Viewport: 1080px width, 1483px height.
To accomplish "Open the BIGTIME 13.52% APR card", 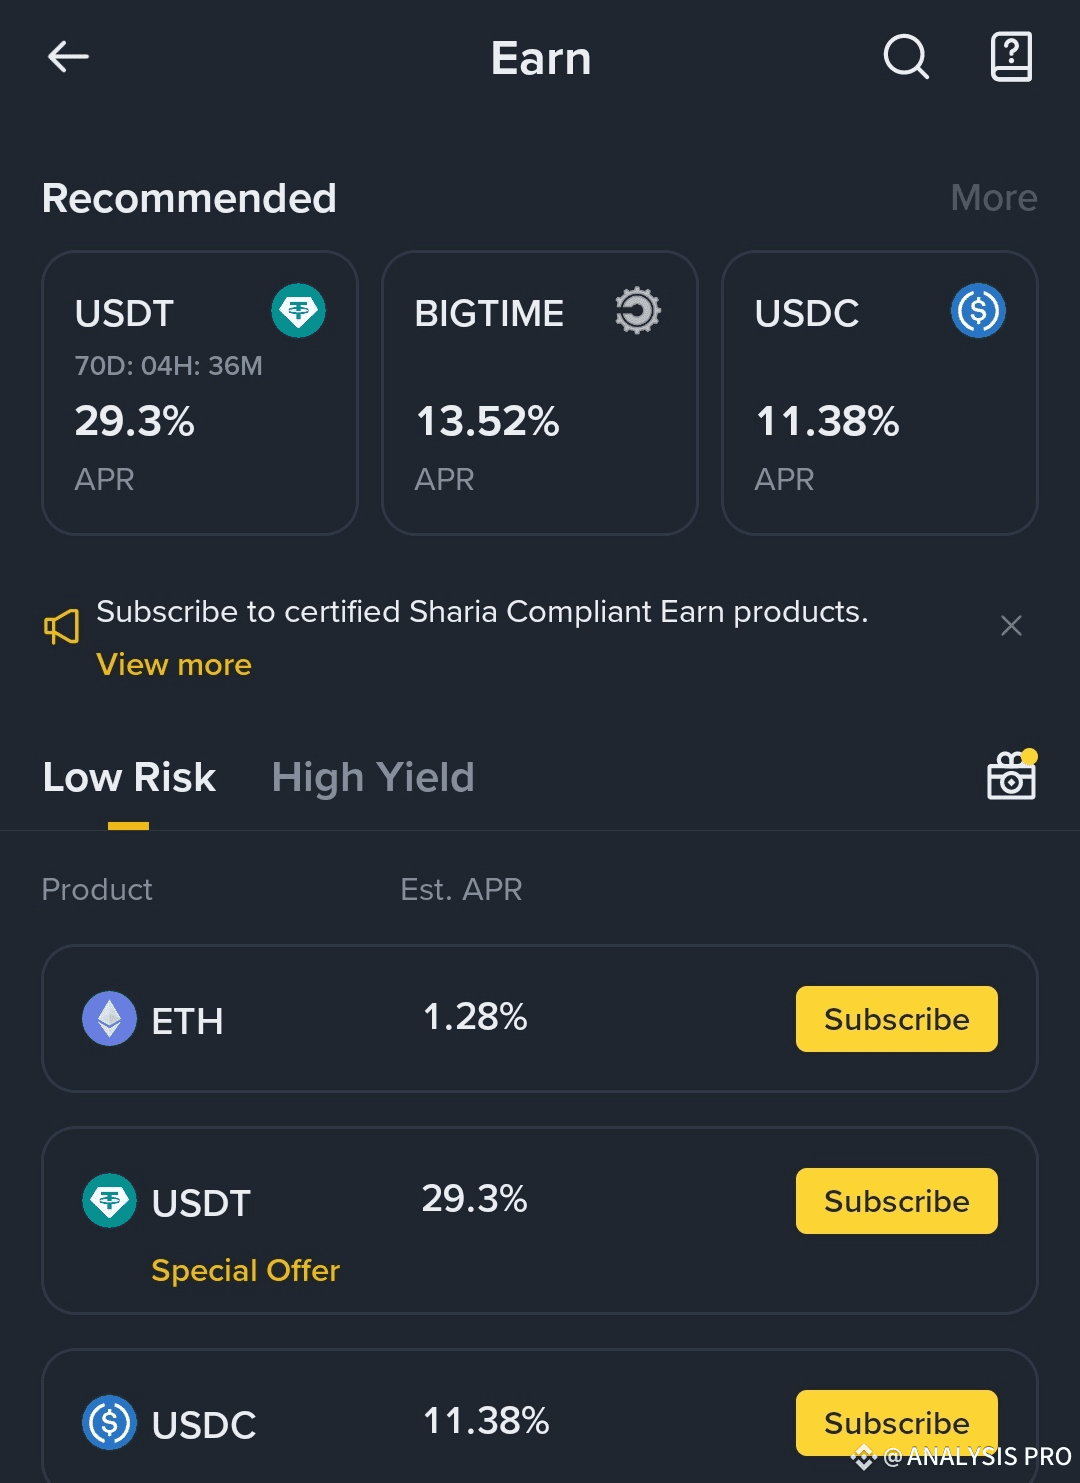I will click(540, 393).
